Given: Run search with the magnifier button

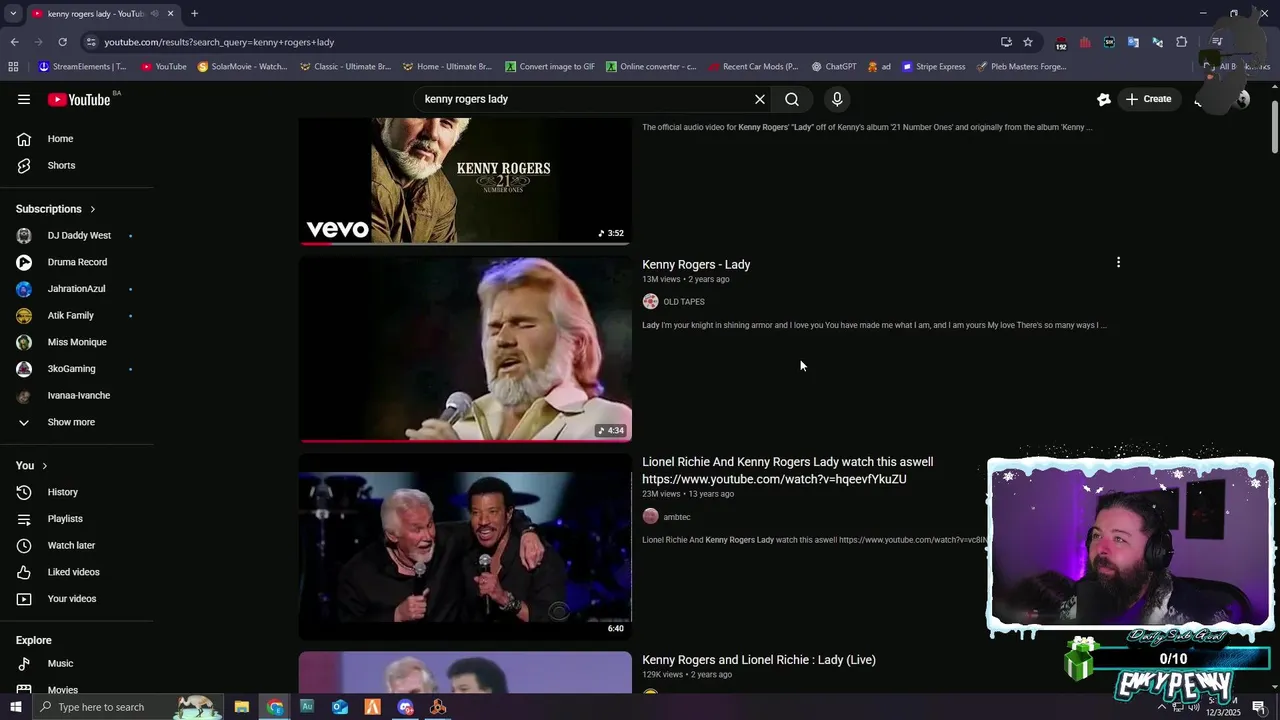Looking at the screenshot, I should point(792,99).
